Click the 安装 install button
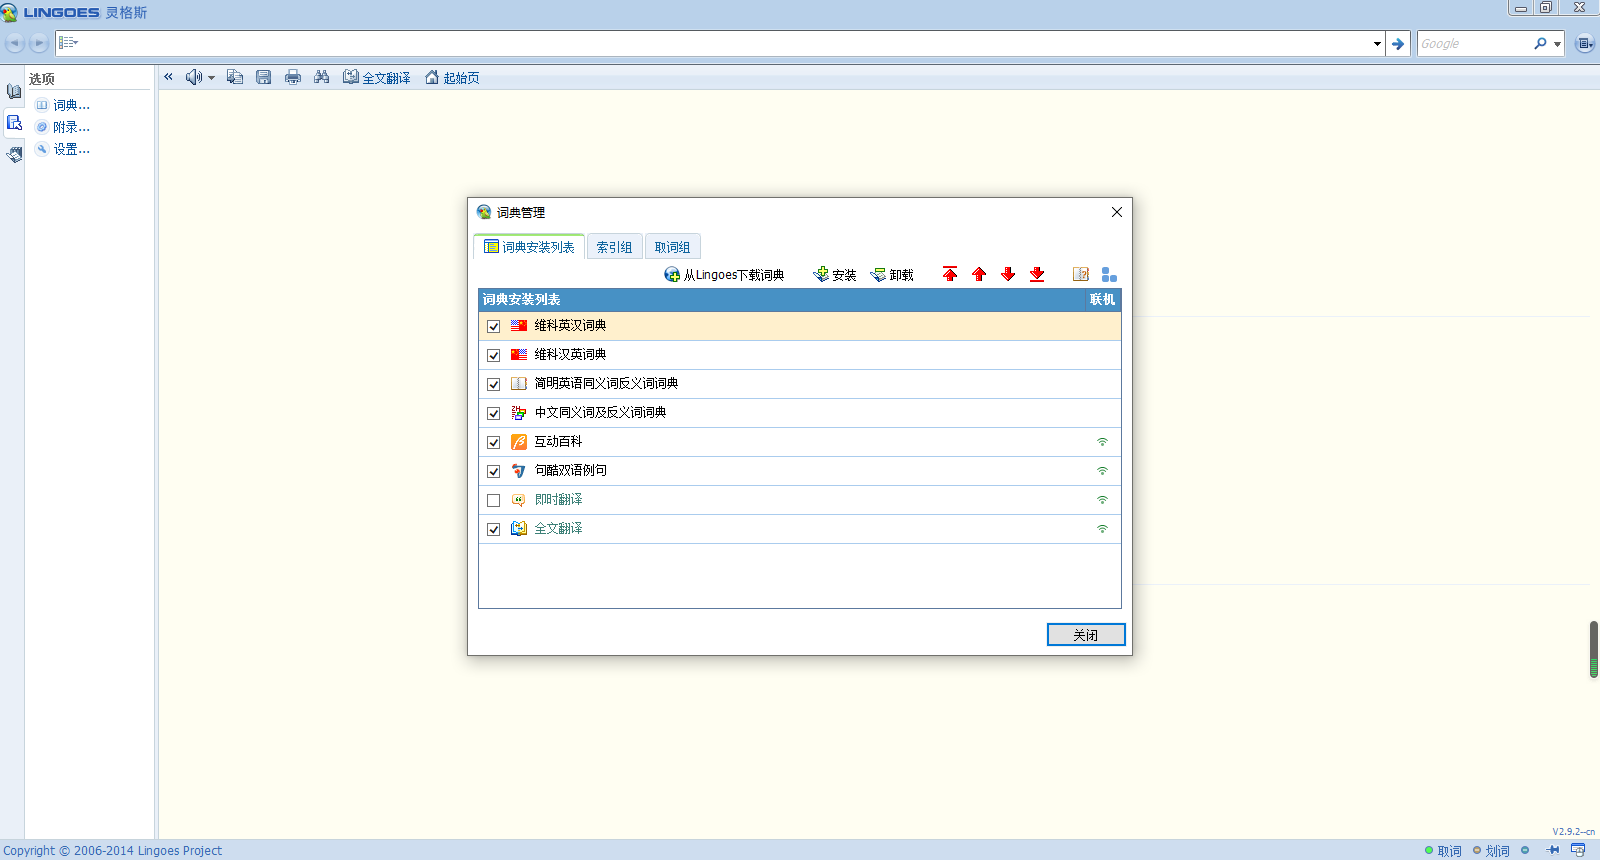 pyautogui.click(x=835, y=275)
